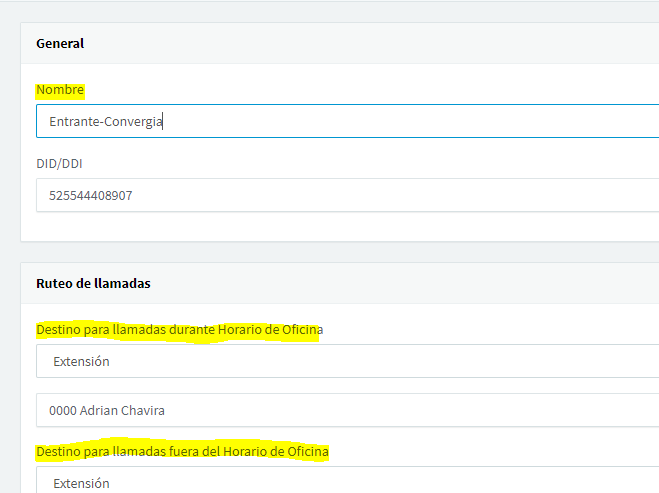Click the 'durante Horario de Oficina' label

pos(179,330)
